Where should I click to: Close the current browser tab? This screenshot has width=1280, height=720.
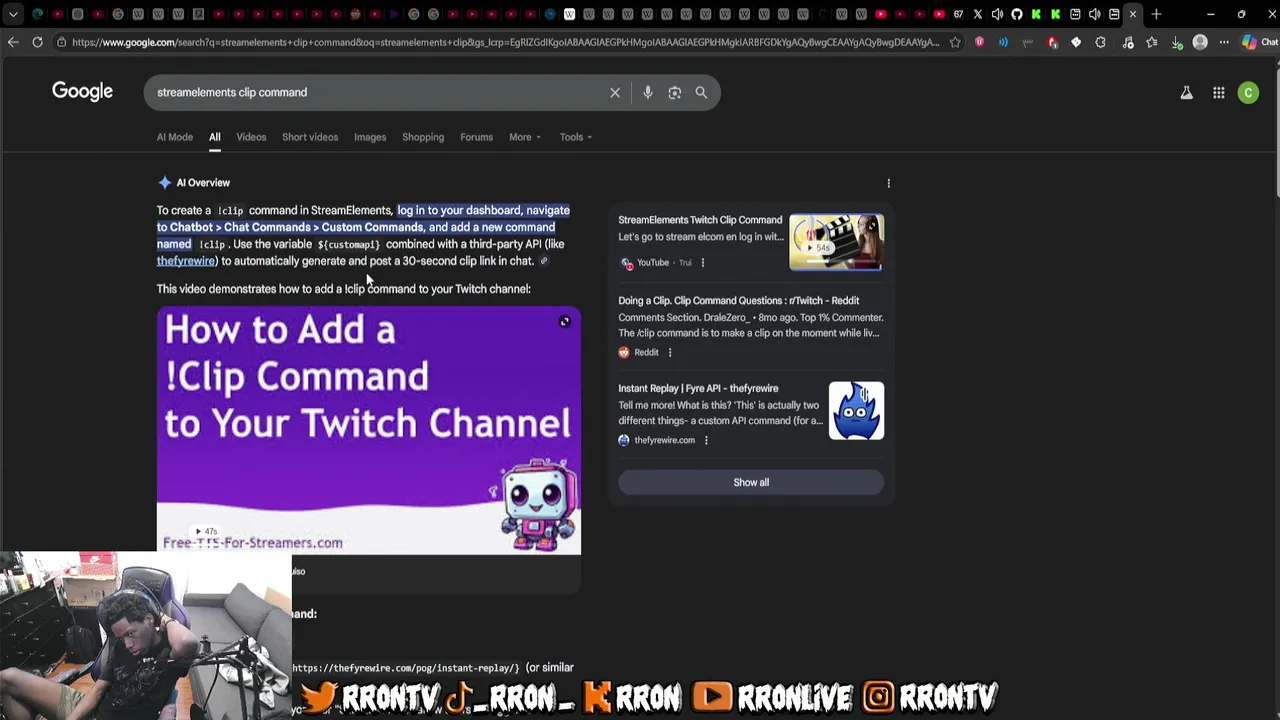tap(1133, 14)
